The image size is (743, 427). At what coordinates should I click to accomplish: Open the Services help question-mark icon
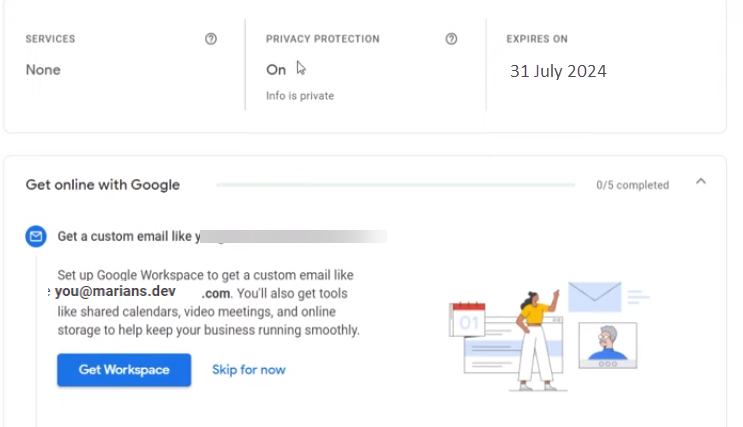coord(211,39)
